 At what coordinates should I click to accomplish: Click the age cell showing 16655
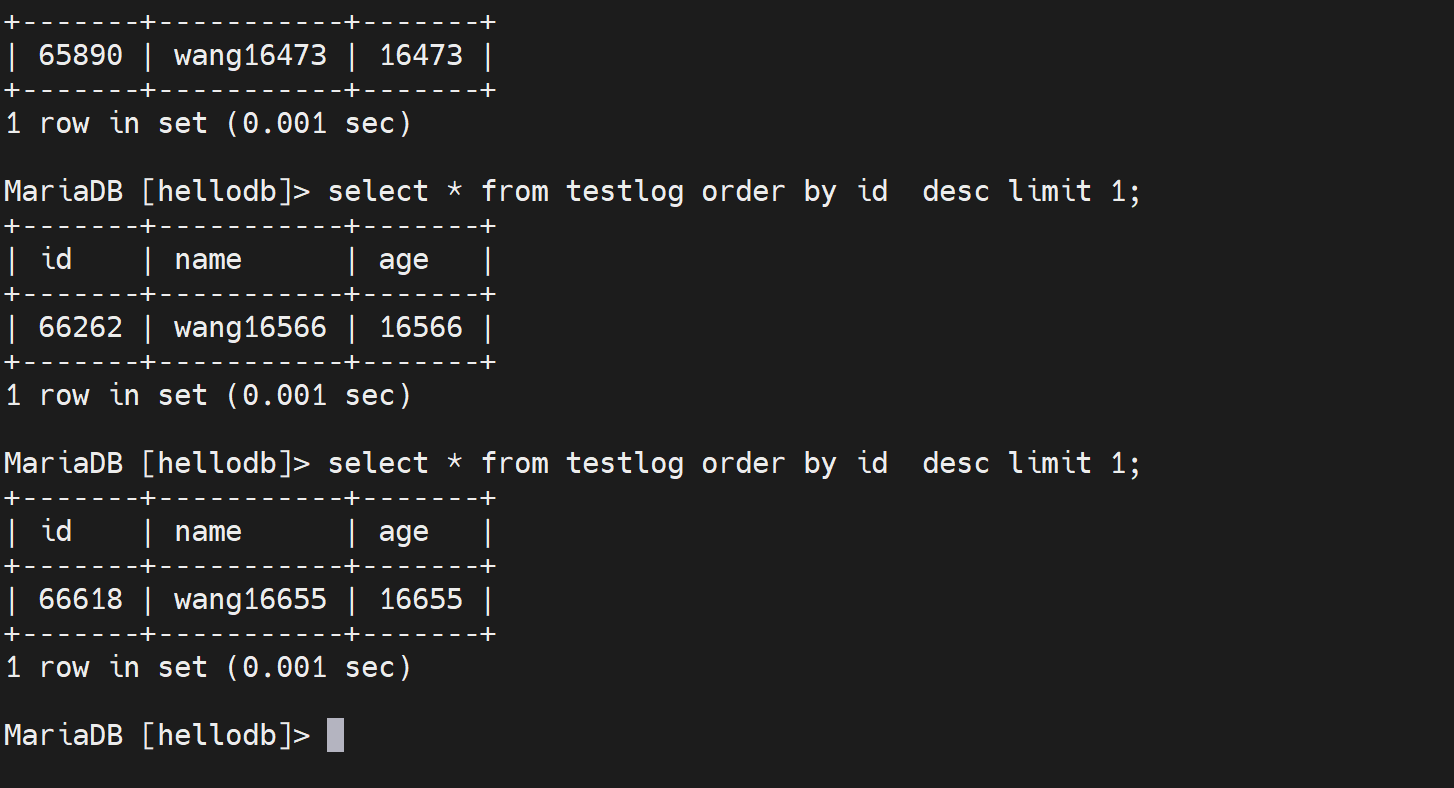pyautogui.click(x=421, y=599)
